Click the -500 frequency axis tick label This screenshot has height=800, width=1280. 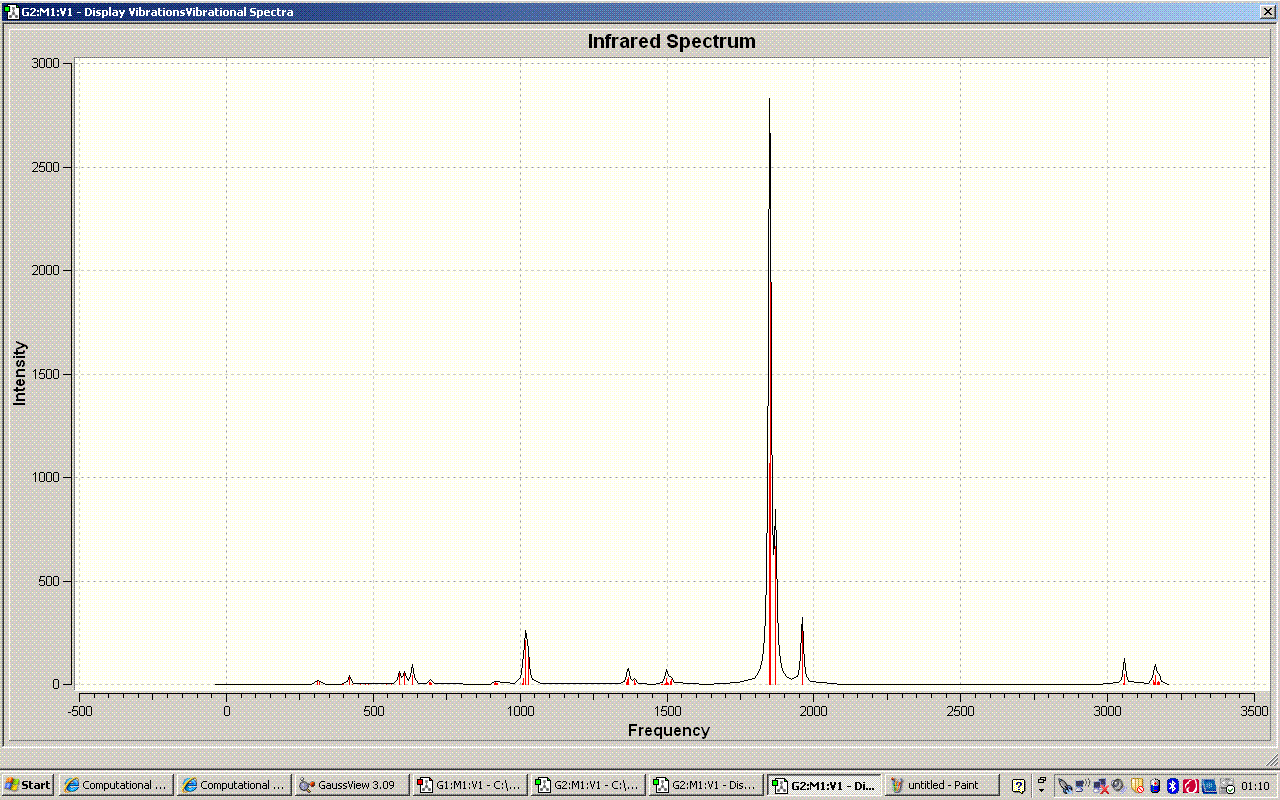coord(80,711)
